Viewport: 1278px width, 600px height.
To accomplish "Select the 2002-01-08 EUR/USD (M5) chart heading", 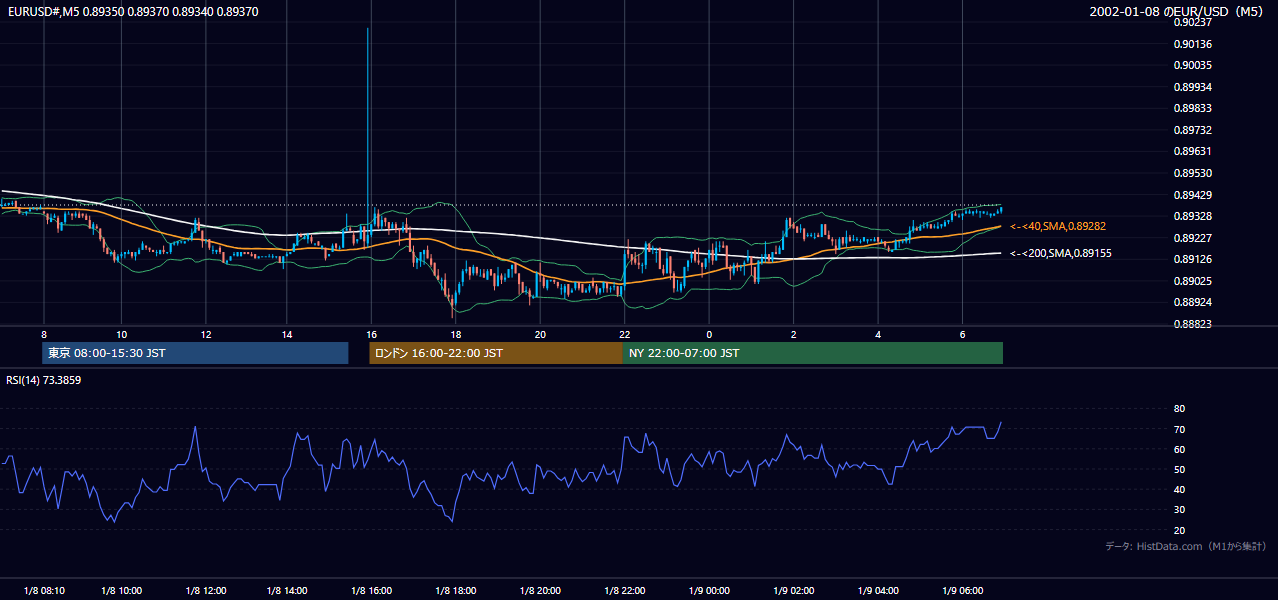I will (1177, 11).
